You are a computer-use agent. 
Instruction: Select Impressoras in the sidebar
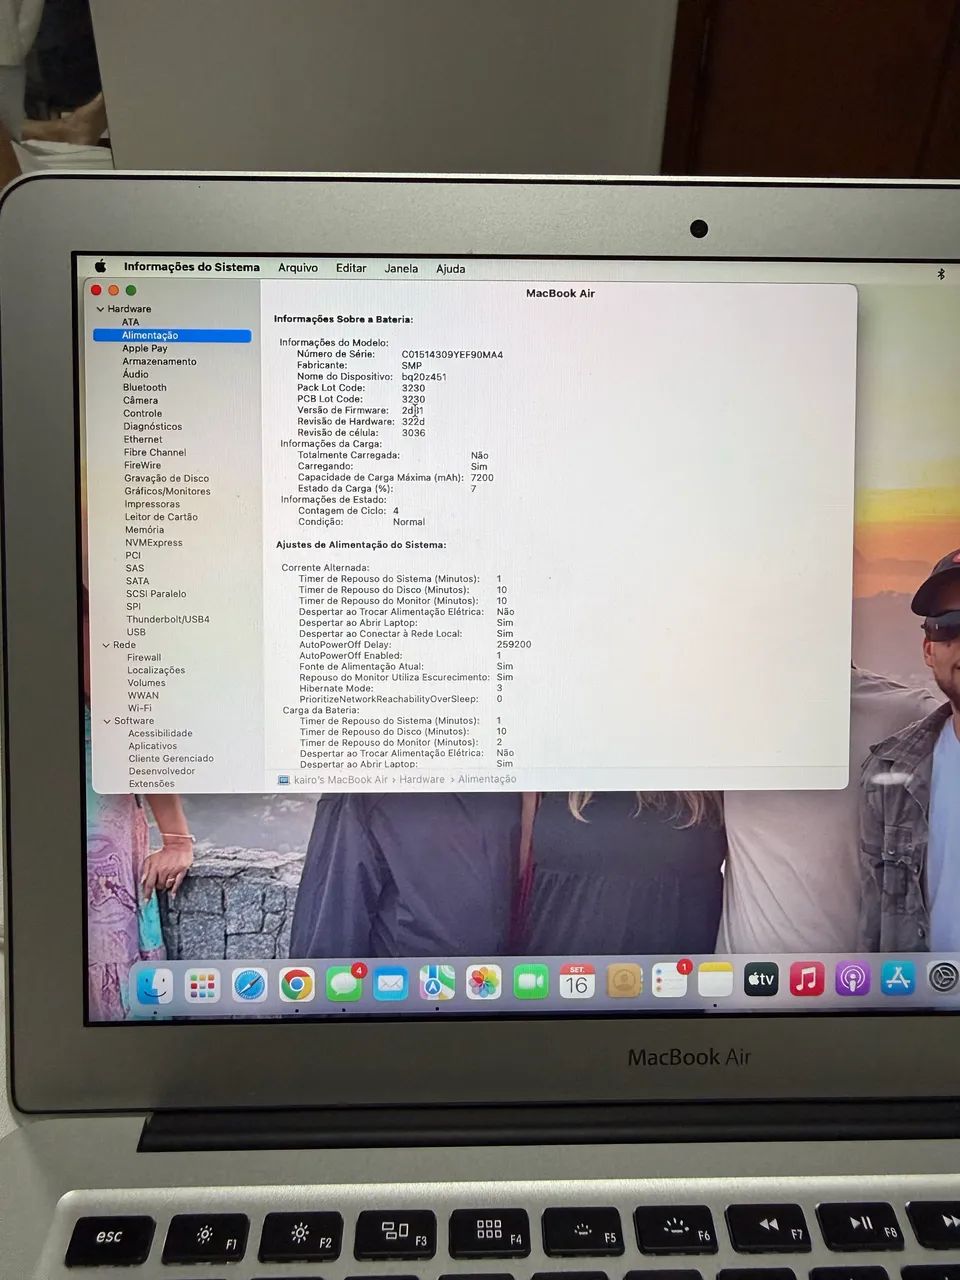pyautogui.click(x=152, y=505)
